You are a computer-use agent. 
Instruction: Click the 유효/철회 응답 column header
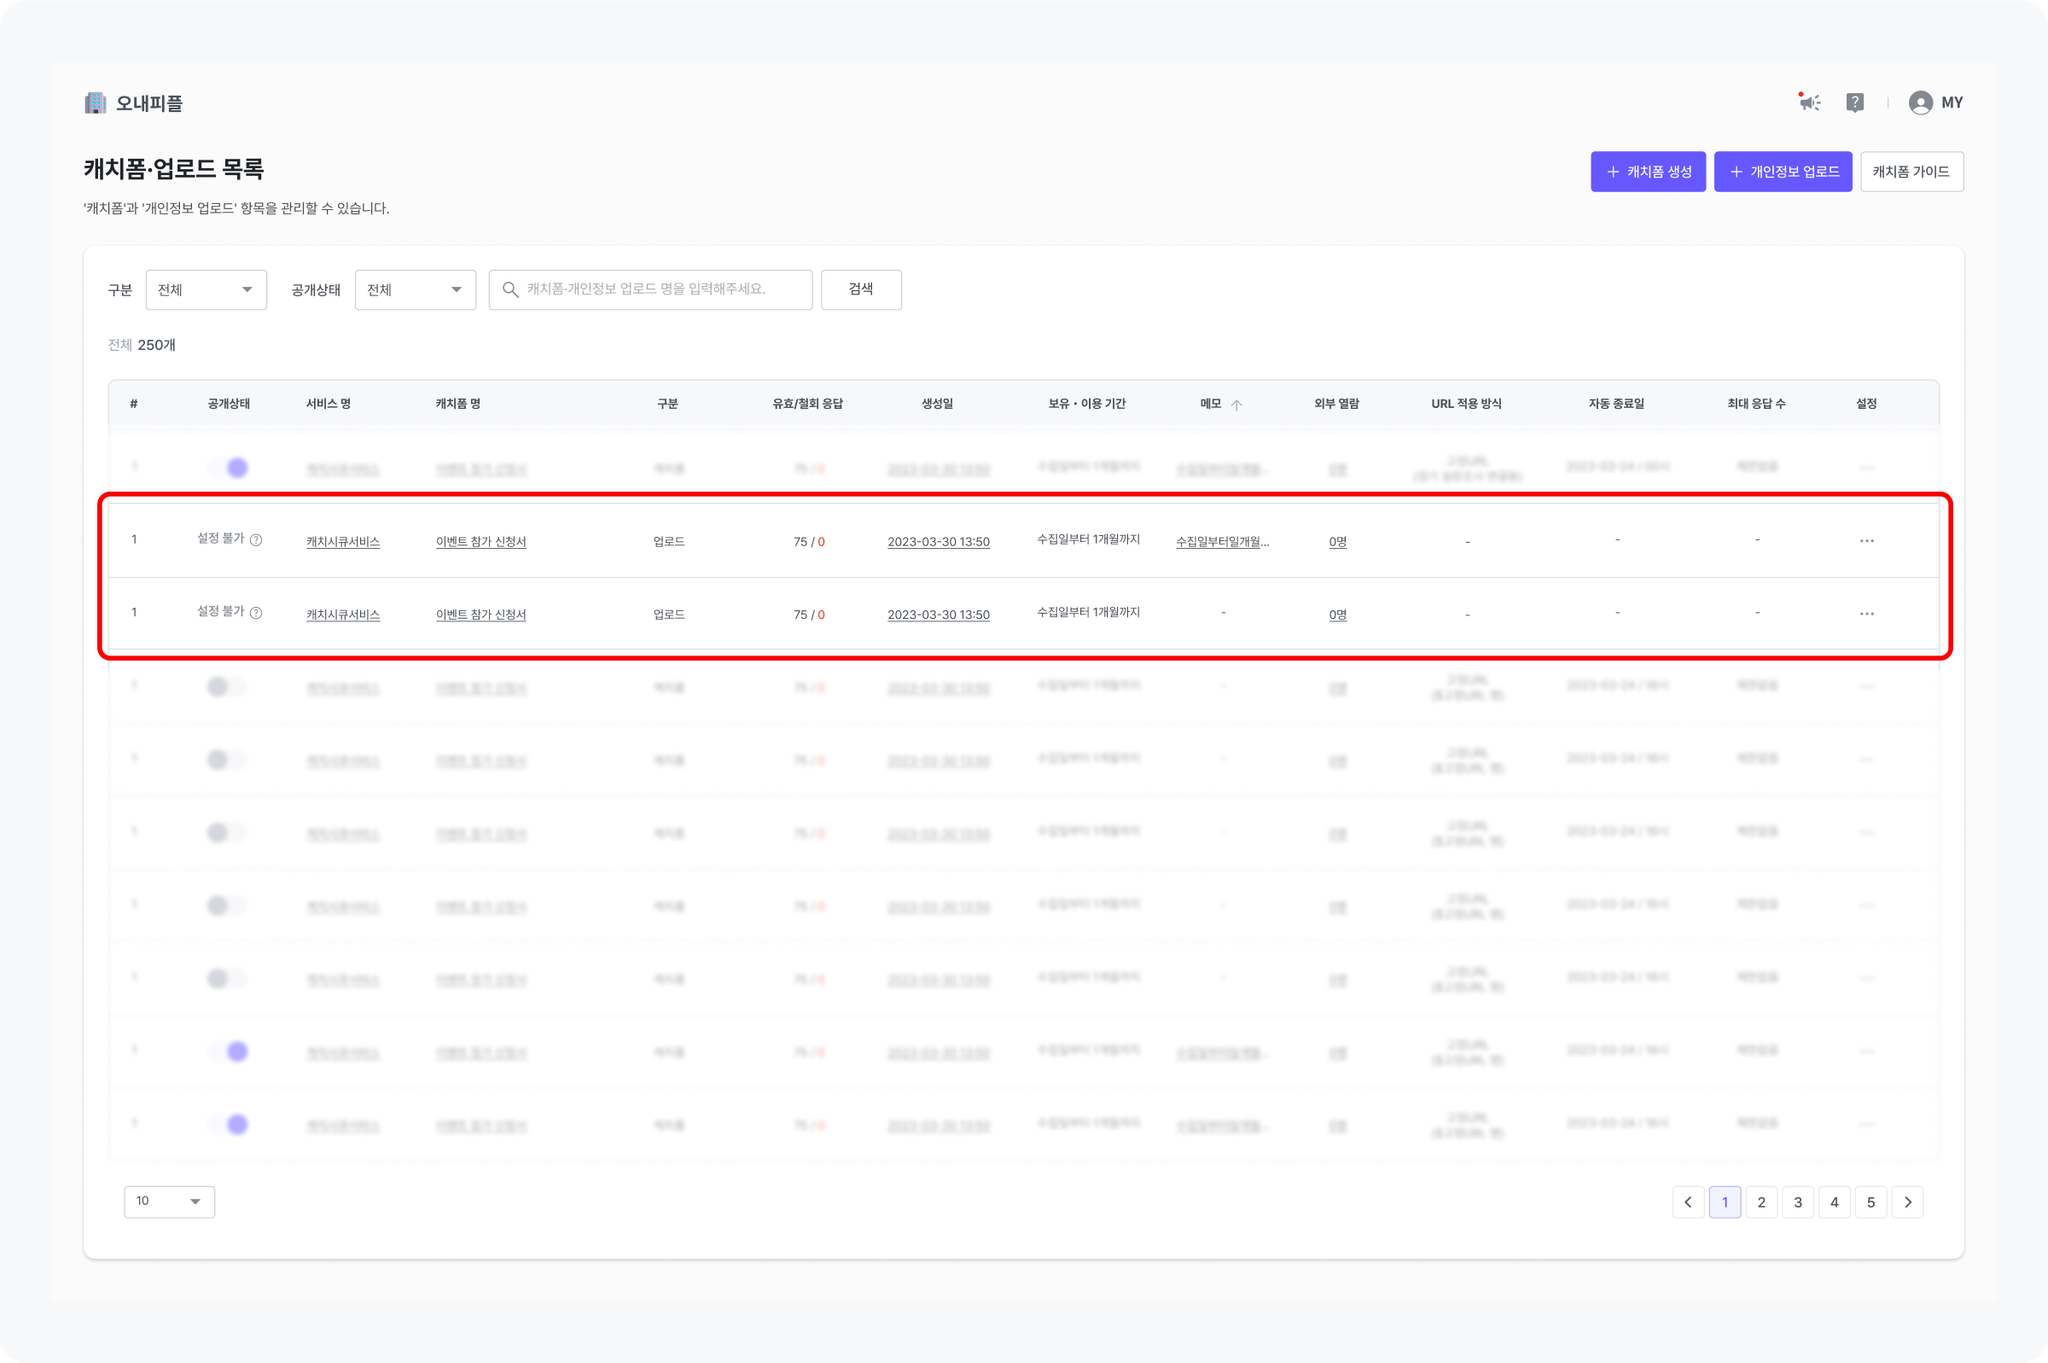(808, 404)
